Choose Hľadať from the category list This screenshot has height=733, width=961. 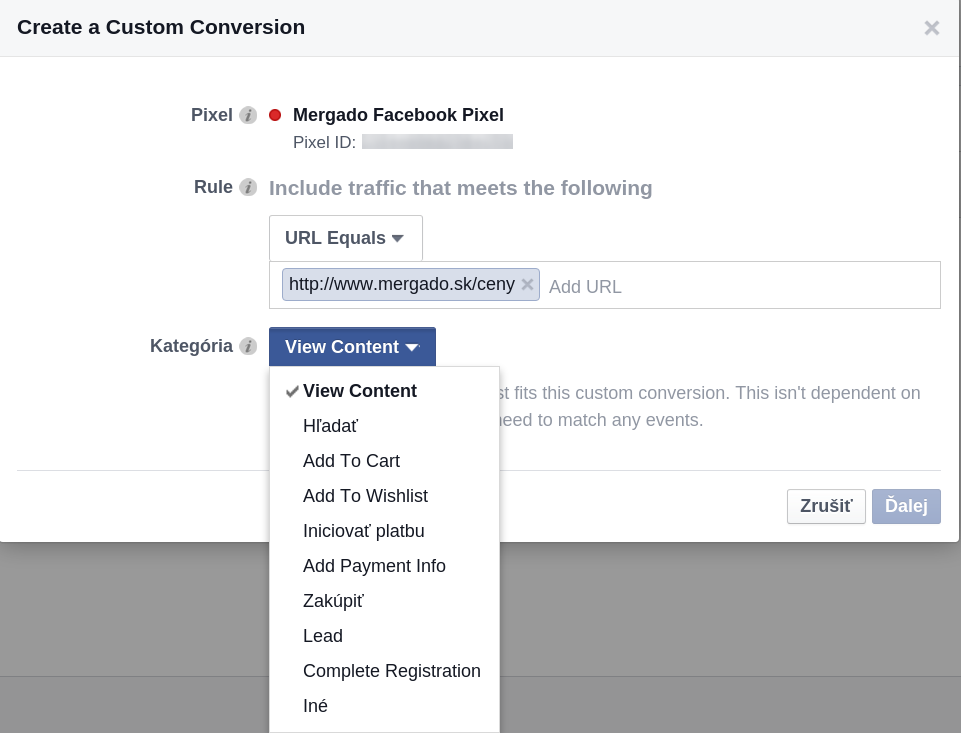click(x=330, y=426)
